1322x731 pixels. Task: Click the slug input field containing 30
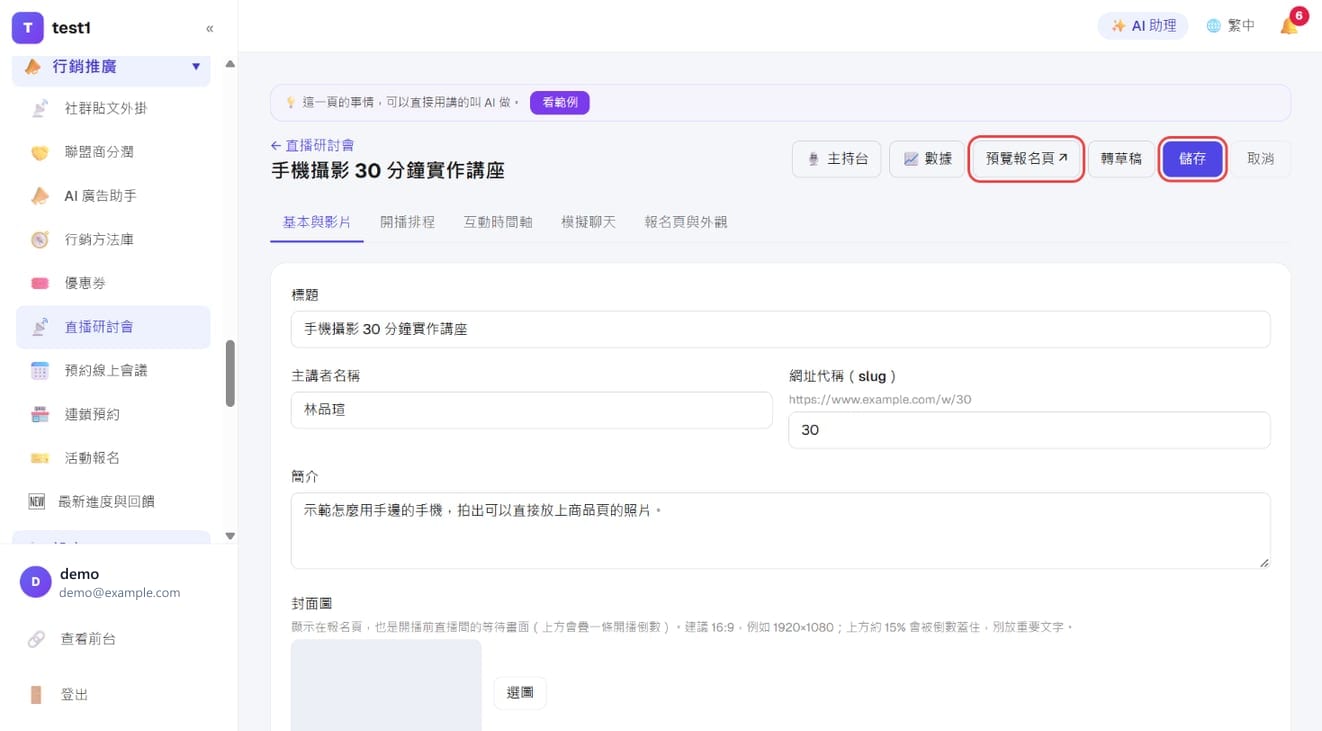[x=1029, y=430]
